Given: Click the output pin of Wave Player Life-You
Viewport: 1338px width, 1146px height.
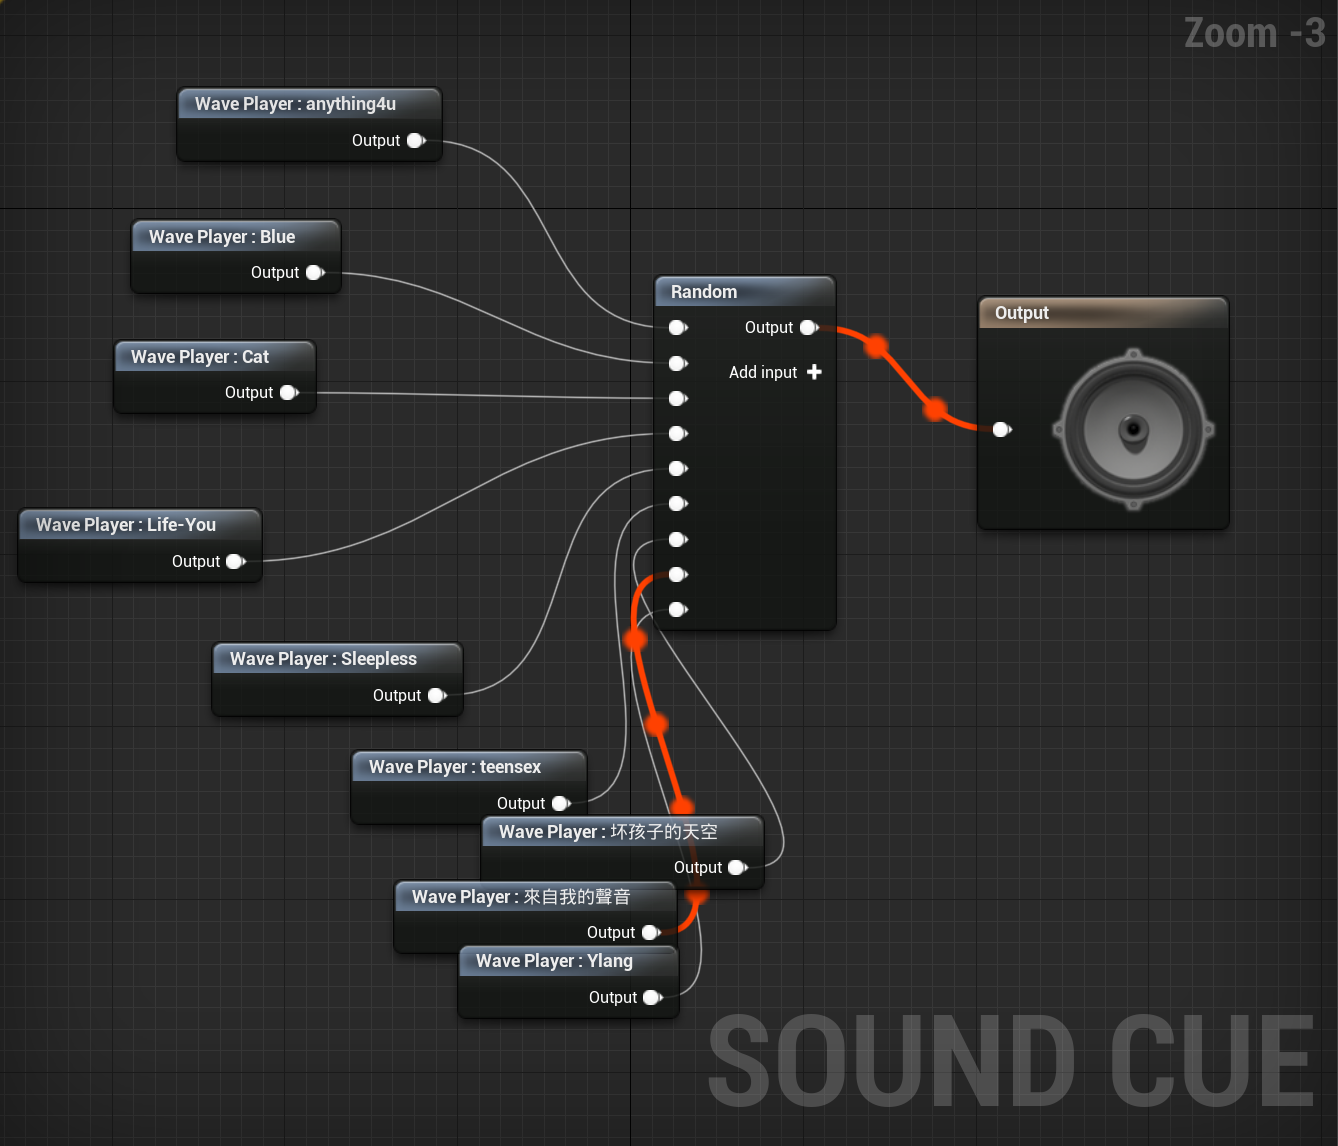Looking at the screenshot, I should click(236, 562).
